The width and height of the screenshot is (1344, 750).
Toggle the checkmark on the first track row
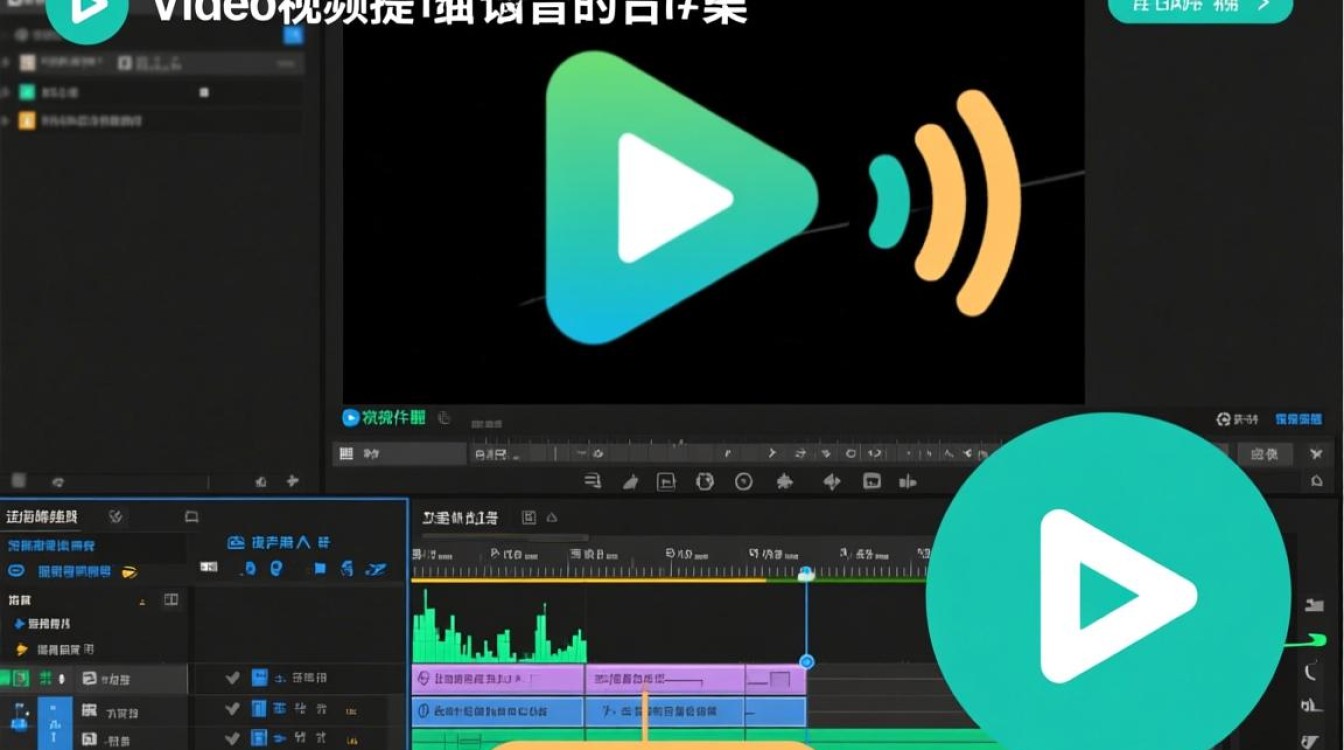point(232,678)
